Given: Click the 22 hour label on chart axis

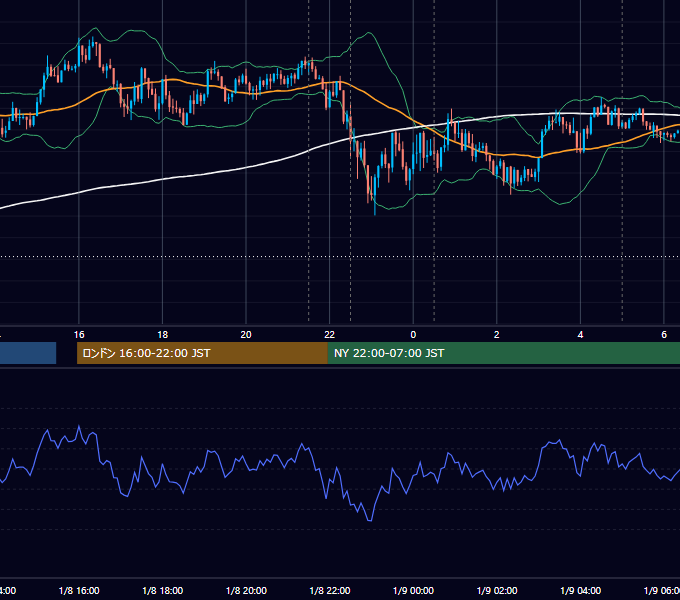Looking at the screenshot, I should pos(330,335).
